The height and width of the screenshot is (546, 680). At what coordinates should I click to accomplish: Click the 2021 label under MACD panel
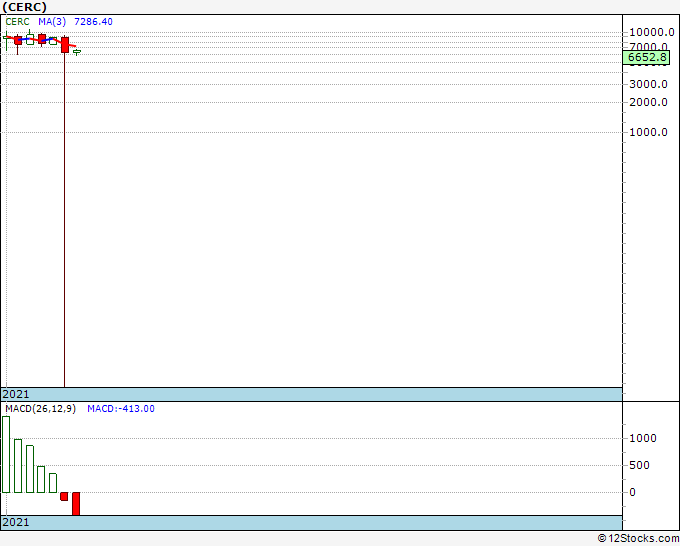[16, 522]
